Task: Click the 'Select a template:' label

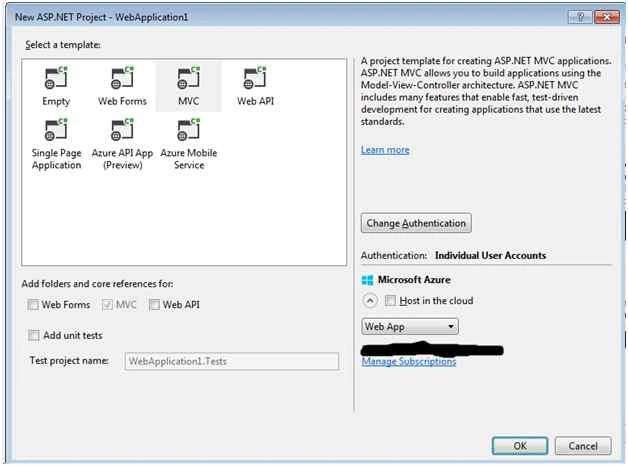Action: [x=62, y=44]
